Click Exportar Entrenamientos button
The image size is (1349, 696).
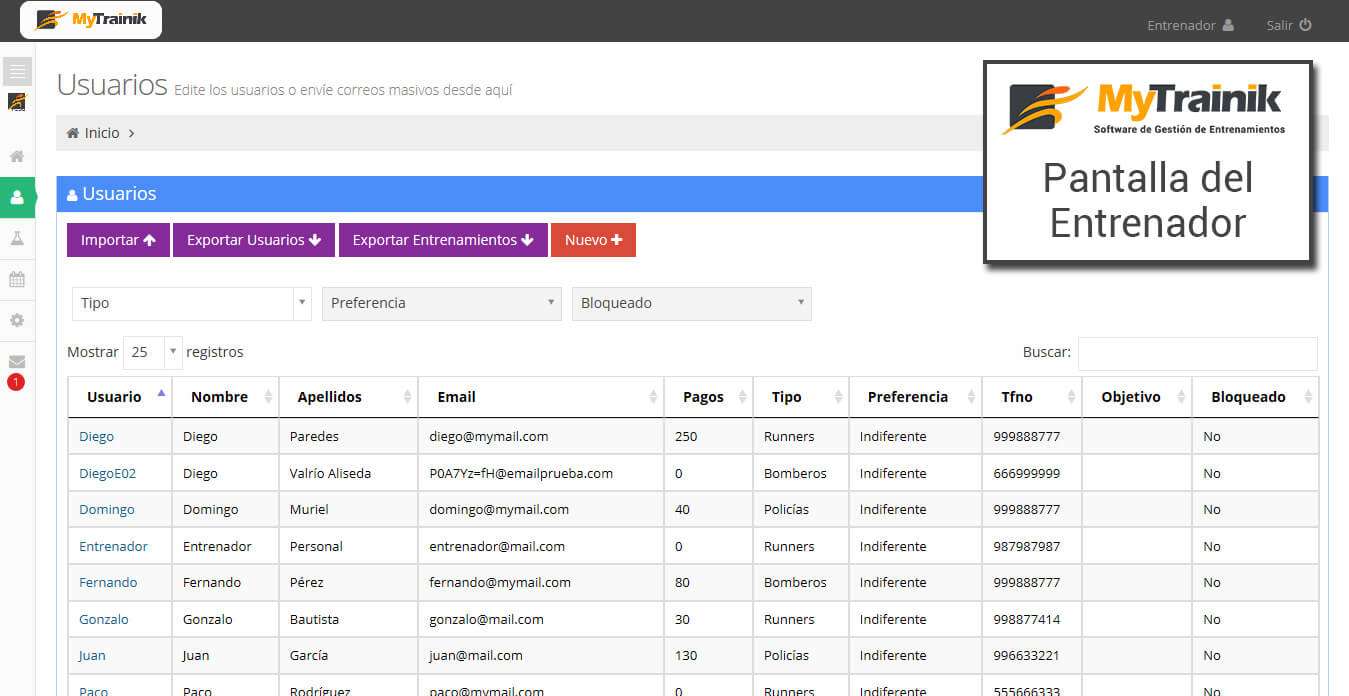pos(443,240)
